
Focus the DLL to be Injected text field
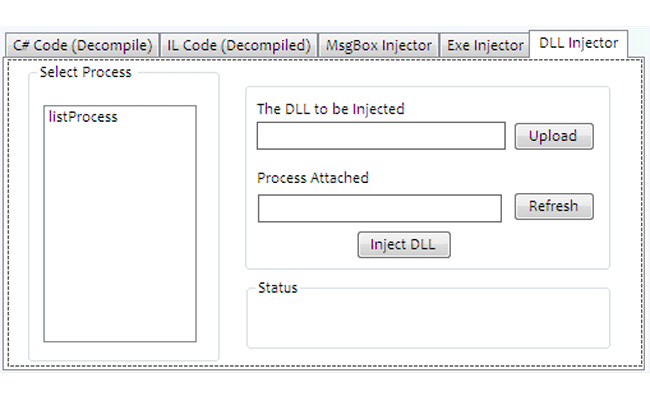click(380, 136)
